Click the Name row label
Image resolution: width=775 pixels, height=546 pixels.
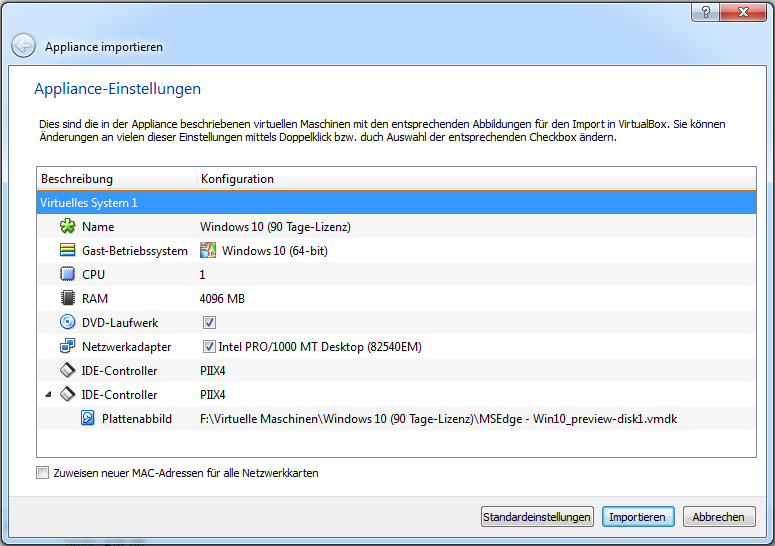(98, 227)
